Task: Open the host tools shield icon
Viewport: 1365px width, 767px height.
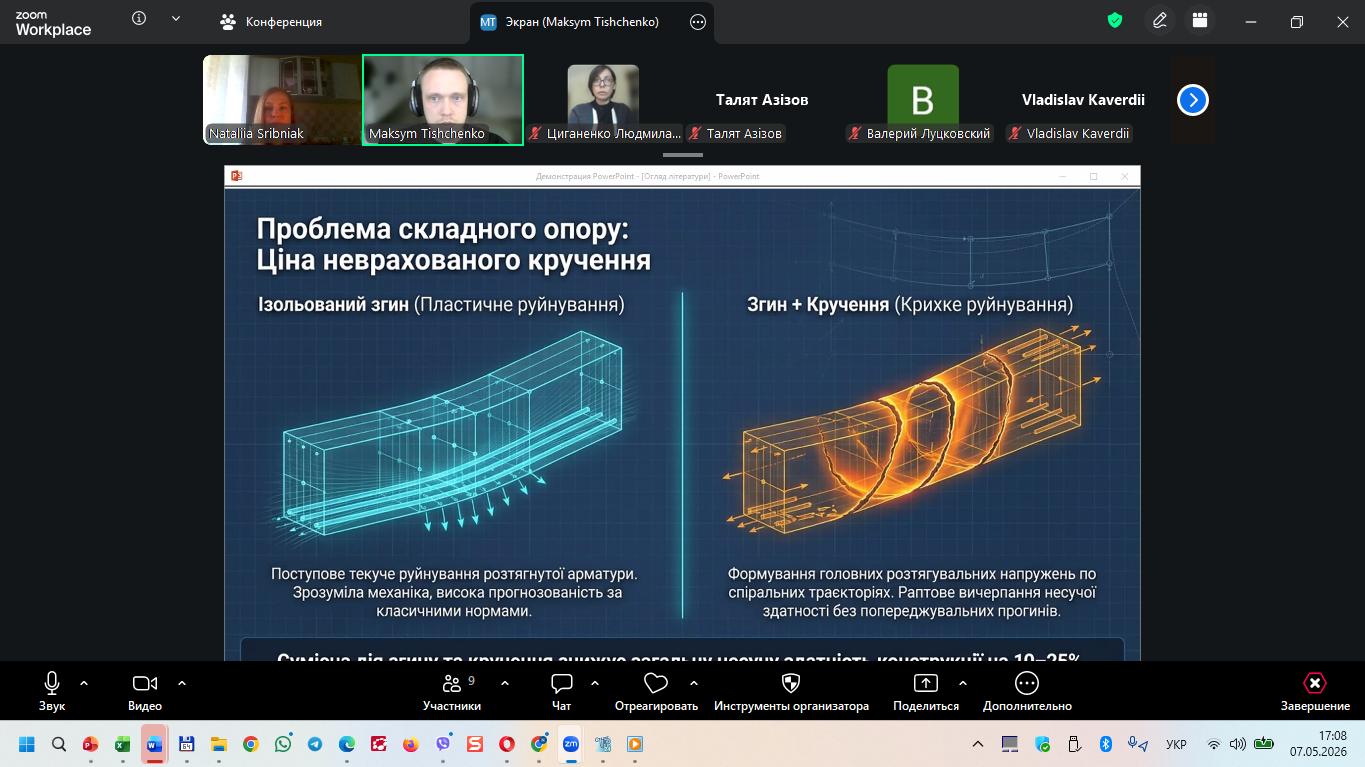Action: 790,683
